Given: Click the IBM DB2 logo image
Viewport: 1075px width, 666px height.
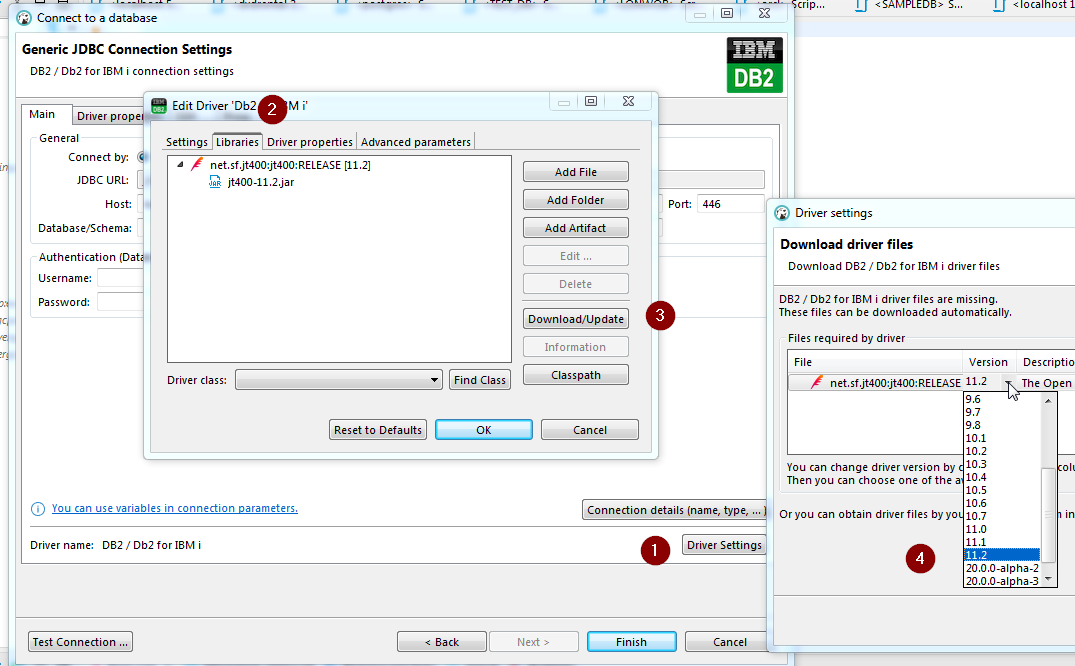Looking at the screenshot, I should 754,65.
